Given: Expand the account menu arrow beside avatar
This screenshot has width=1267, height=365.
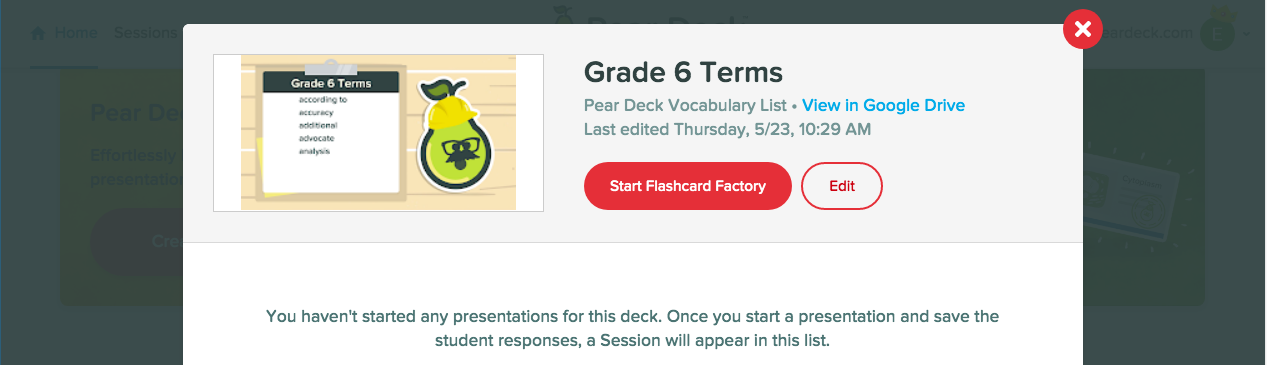Looking at the screenshot, I should (1247, 34).
